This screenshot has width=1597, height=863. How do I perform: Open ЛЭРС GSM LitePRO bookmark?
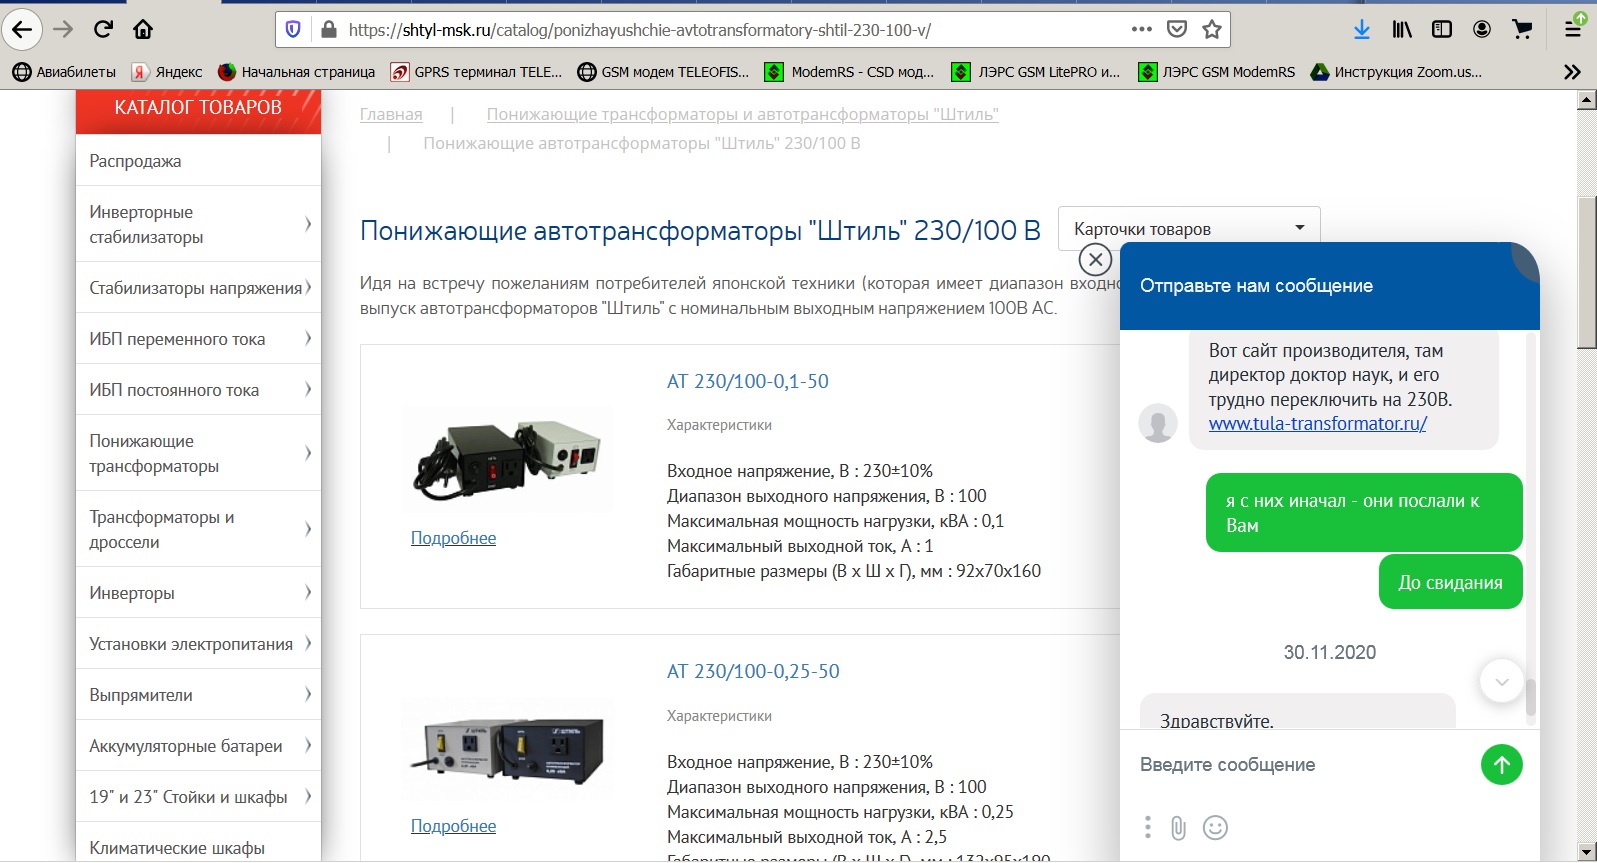tap(1036, 72)
